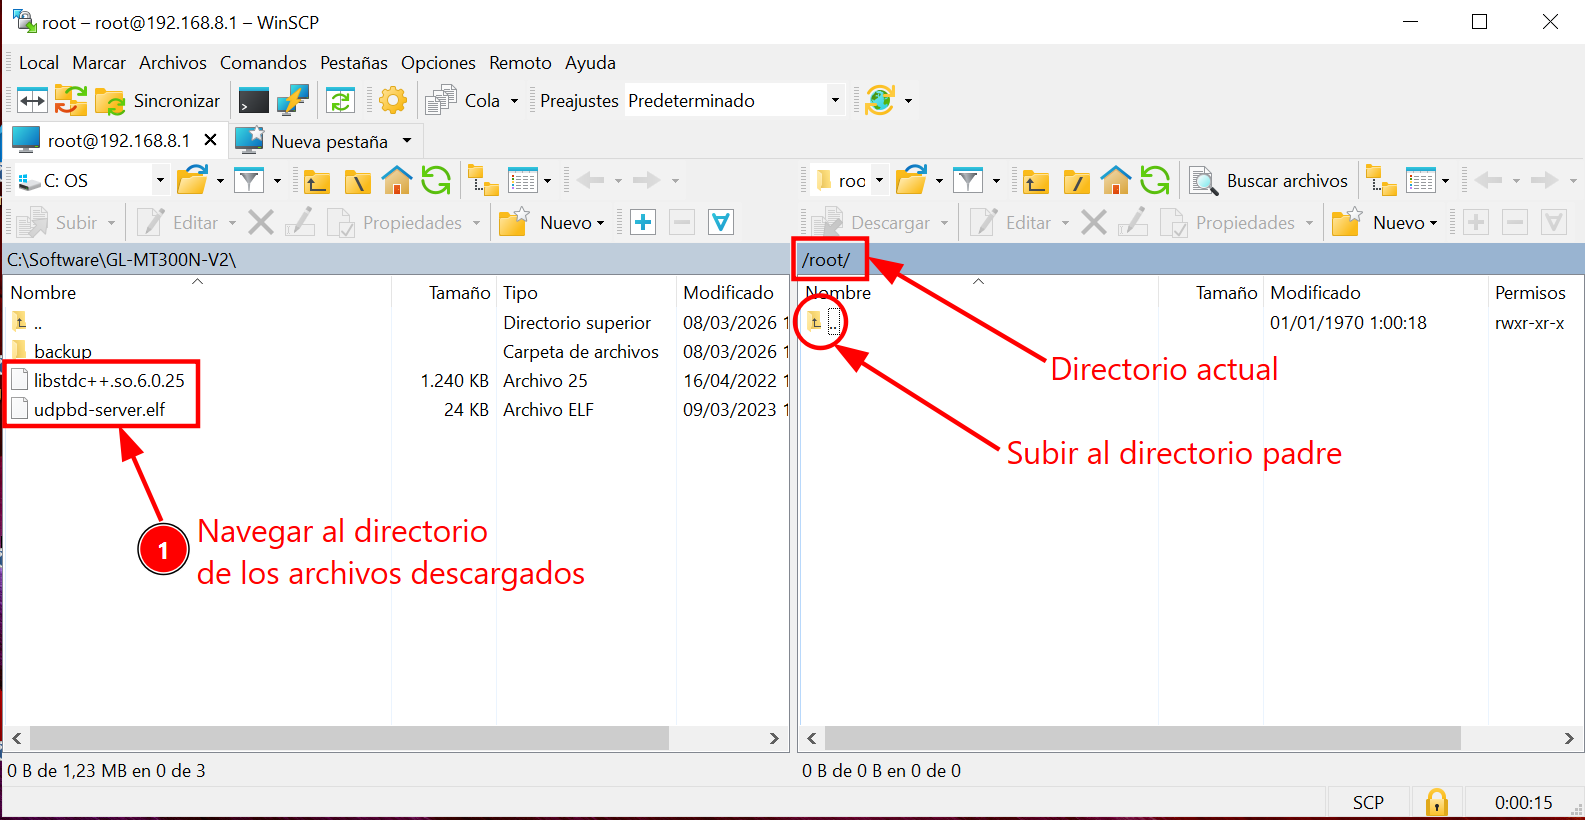Image resolution: width=1585 pixels, height=820 pixels.
Task: Go to root directory in local panel toolbar
Action: pos(357,181)
